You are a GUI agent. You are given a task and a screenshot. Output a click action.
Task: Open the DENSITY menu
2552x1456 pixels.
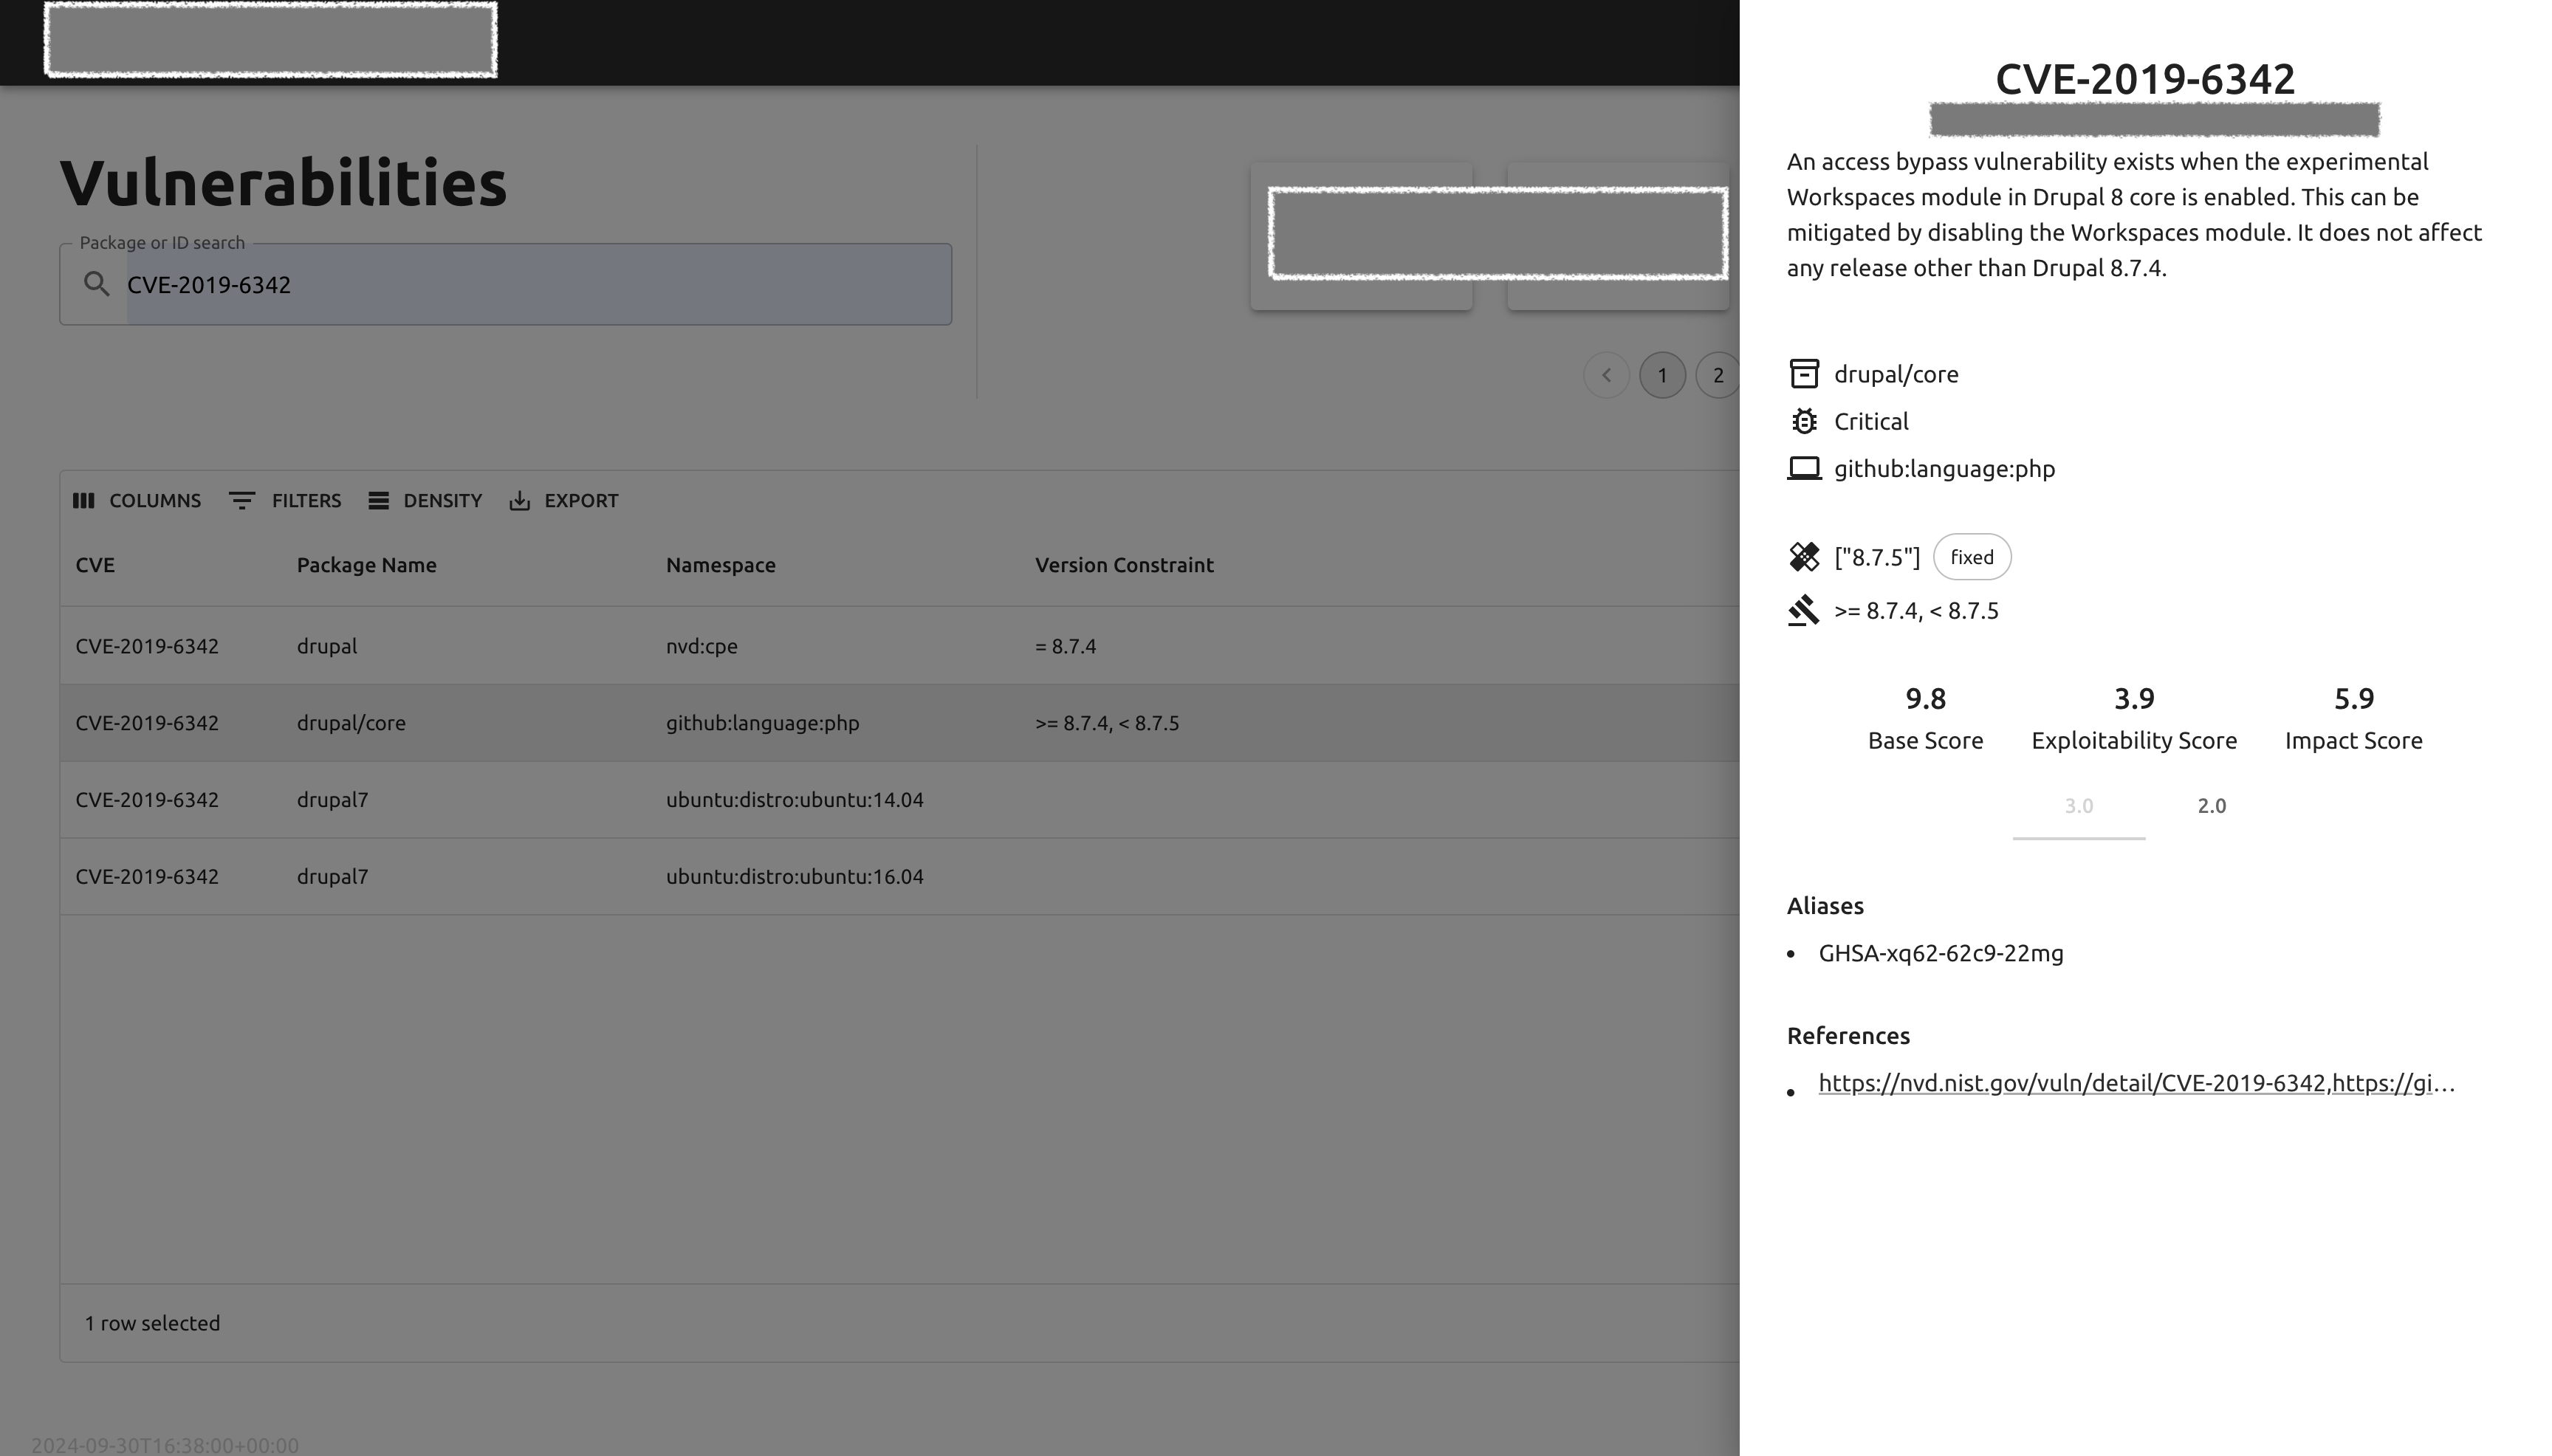(x=425, y=500)
